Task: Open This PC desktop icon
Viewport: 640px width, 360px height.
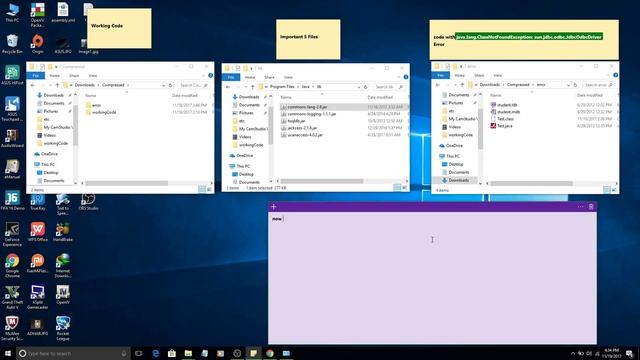Action: point(12,12)
